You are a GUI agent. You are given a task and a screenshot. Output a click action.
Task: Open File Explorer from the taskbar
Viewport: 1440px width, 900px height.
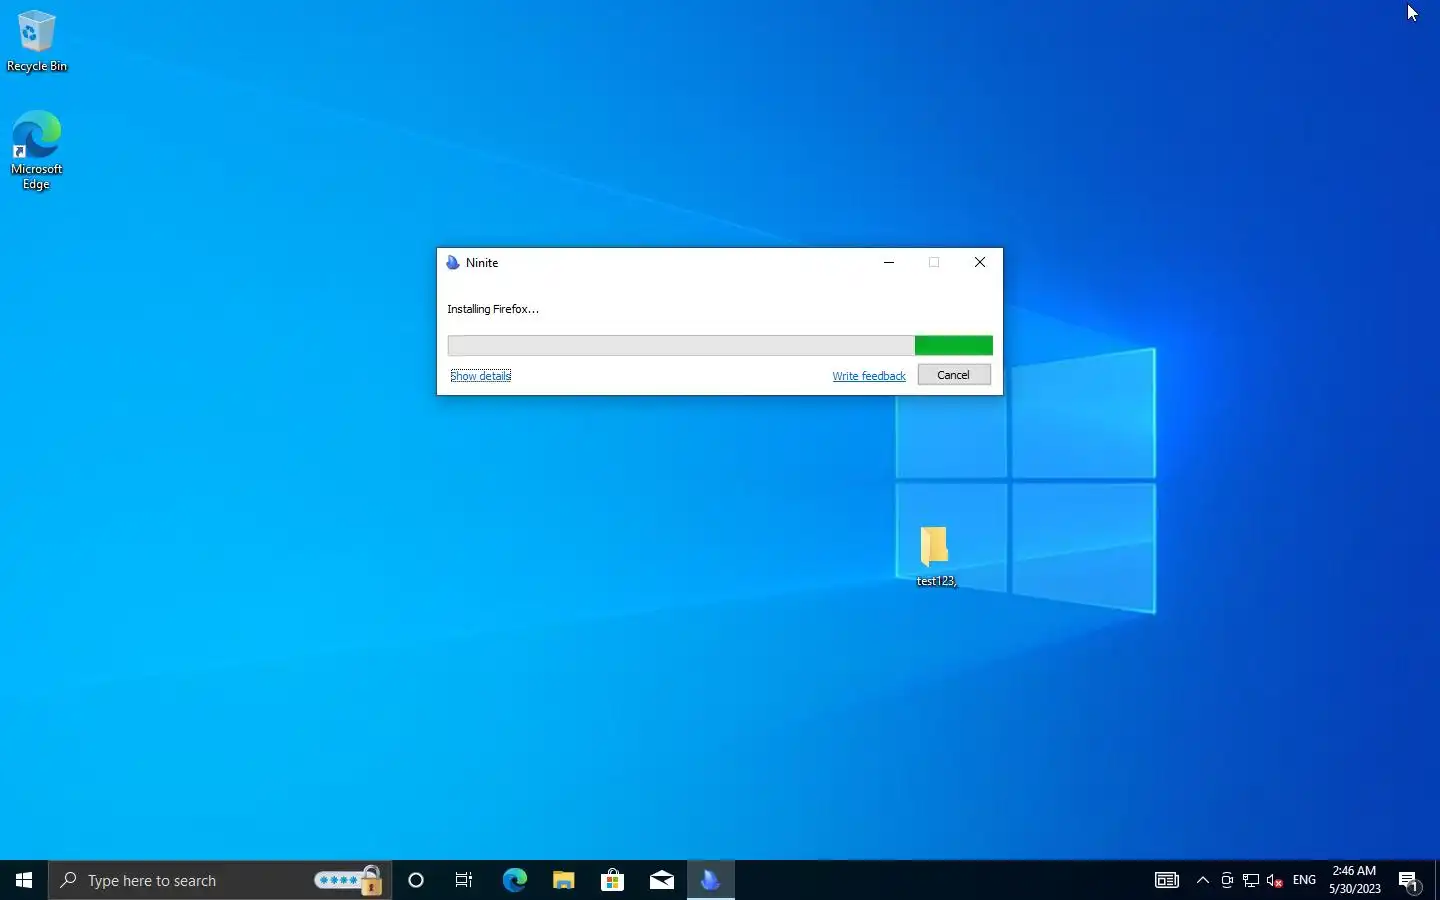pyautogui.click(x=563, y=880)
